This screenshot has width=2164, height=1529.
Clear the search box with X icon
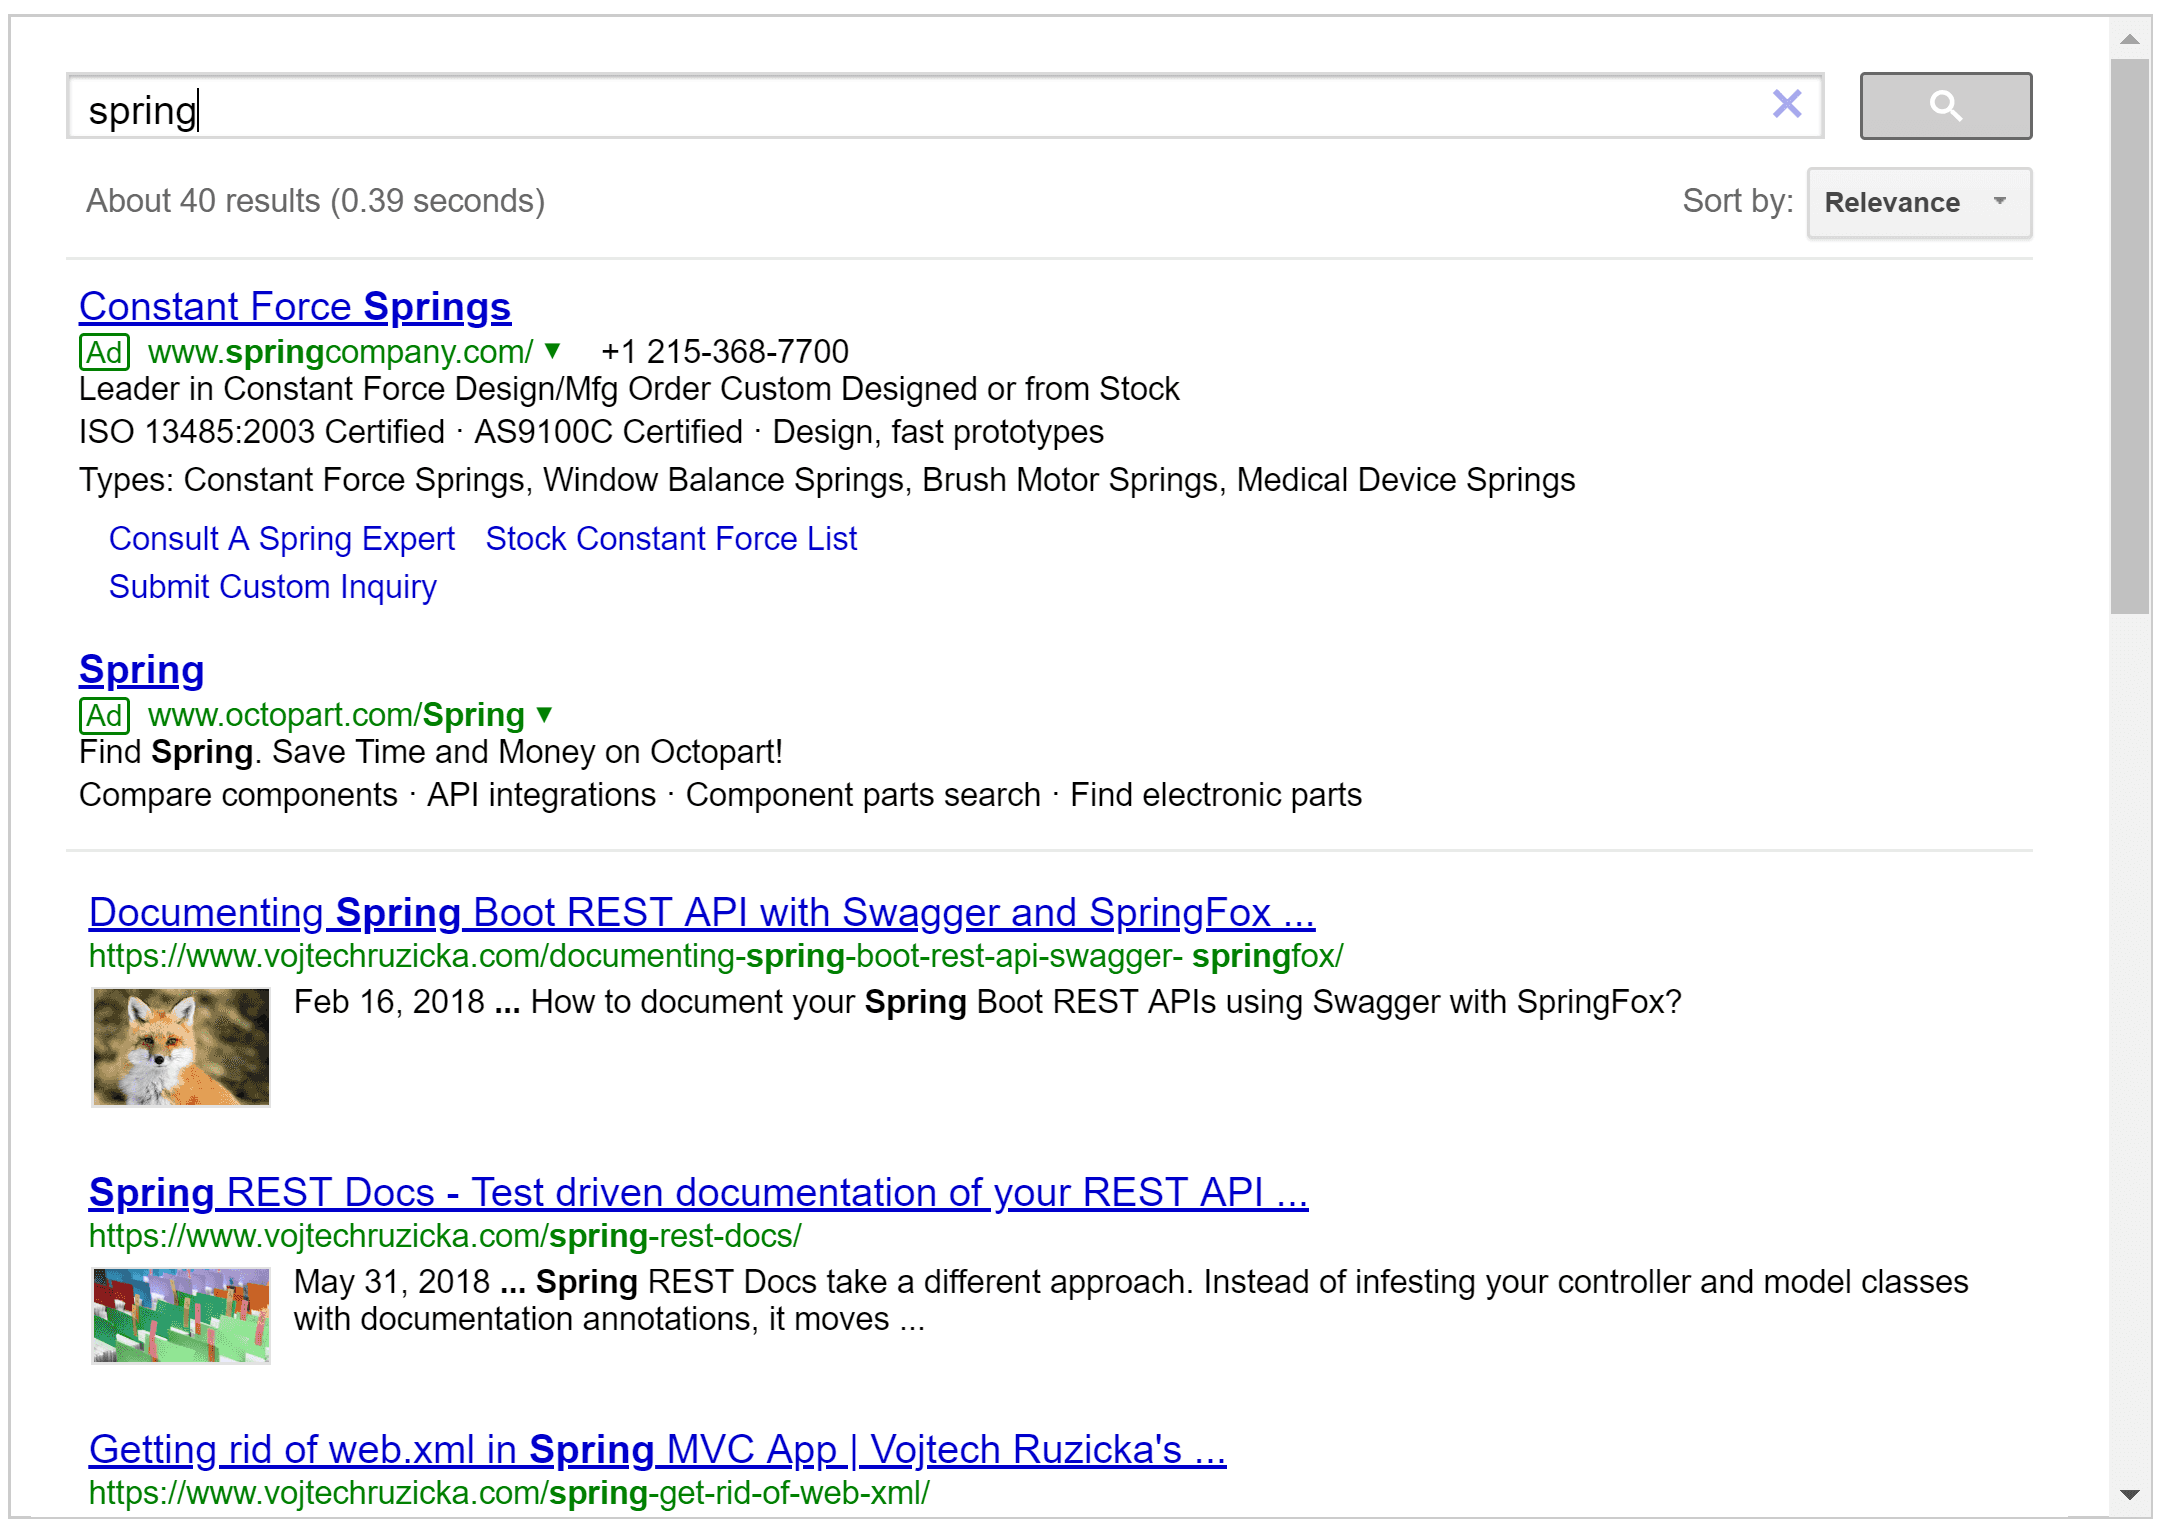click(x=1786, y=104)
